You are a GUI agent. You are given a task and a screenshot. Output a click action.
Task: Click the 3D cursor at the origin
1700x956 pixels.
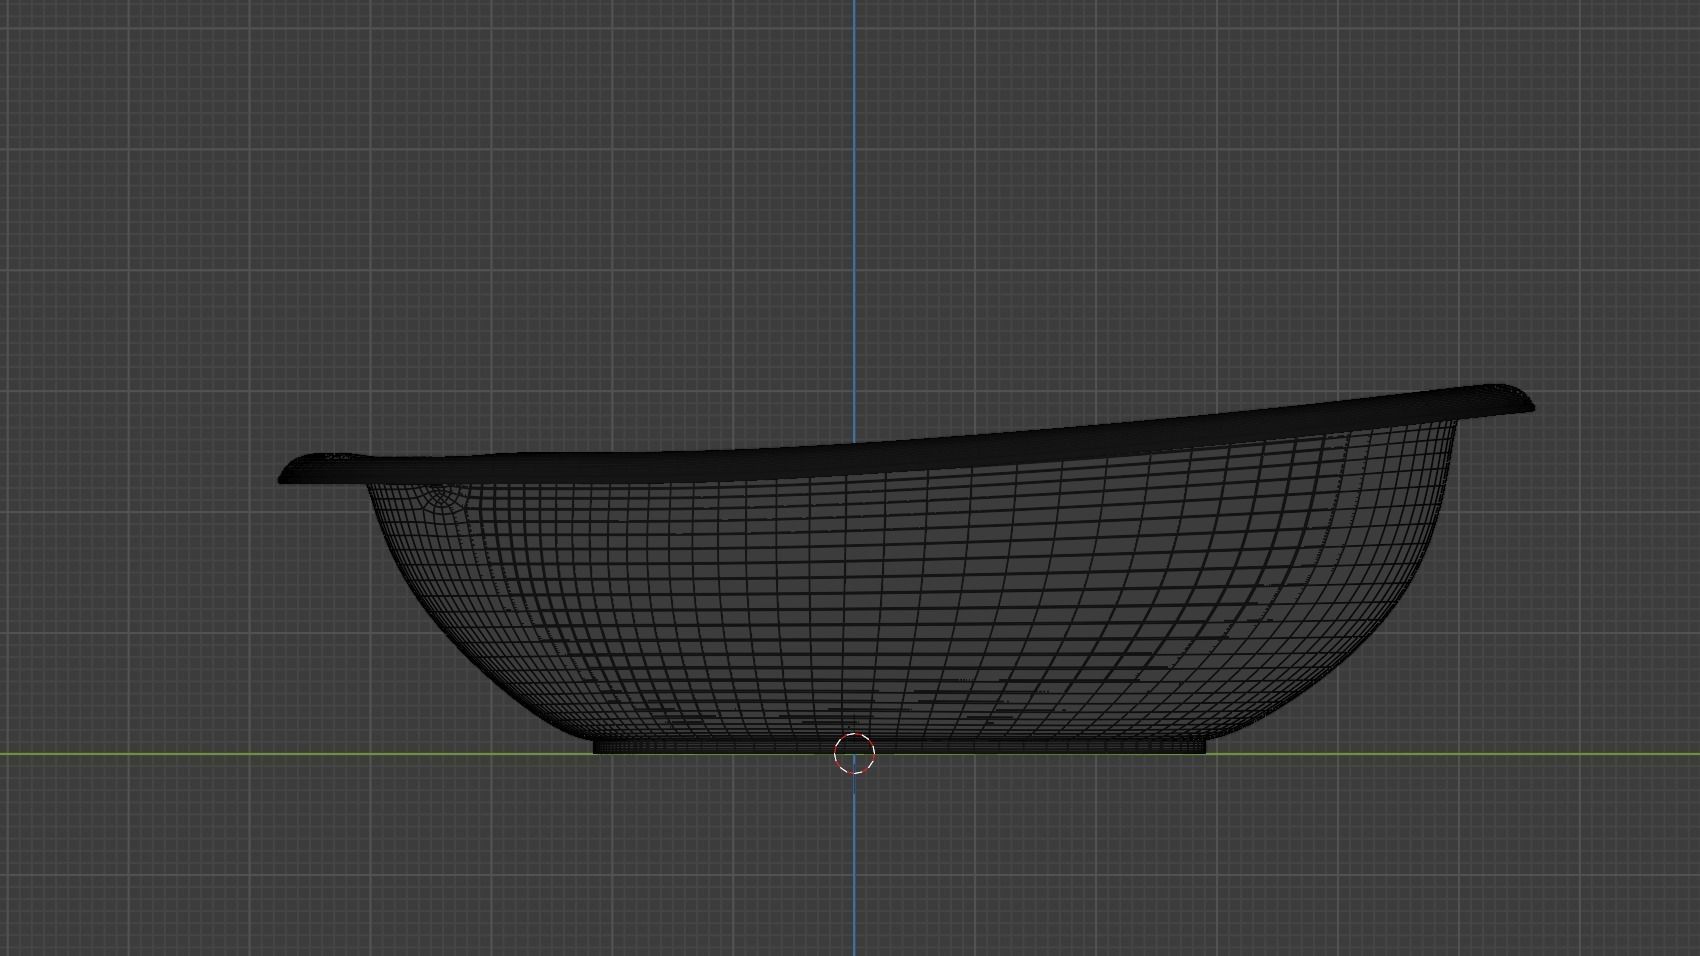point(854,754)
